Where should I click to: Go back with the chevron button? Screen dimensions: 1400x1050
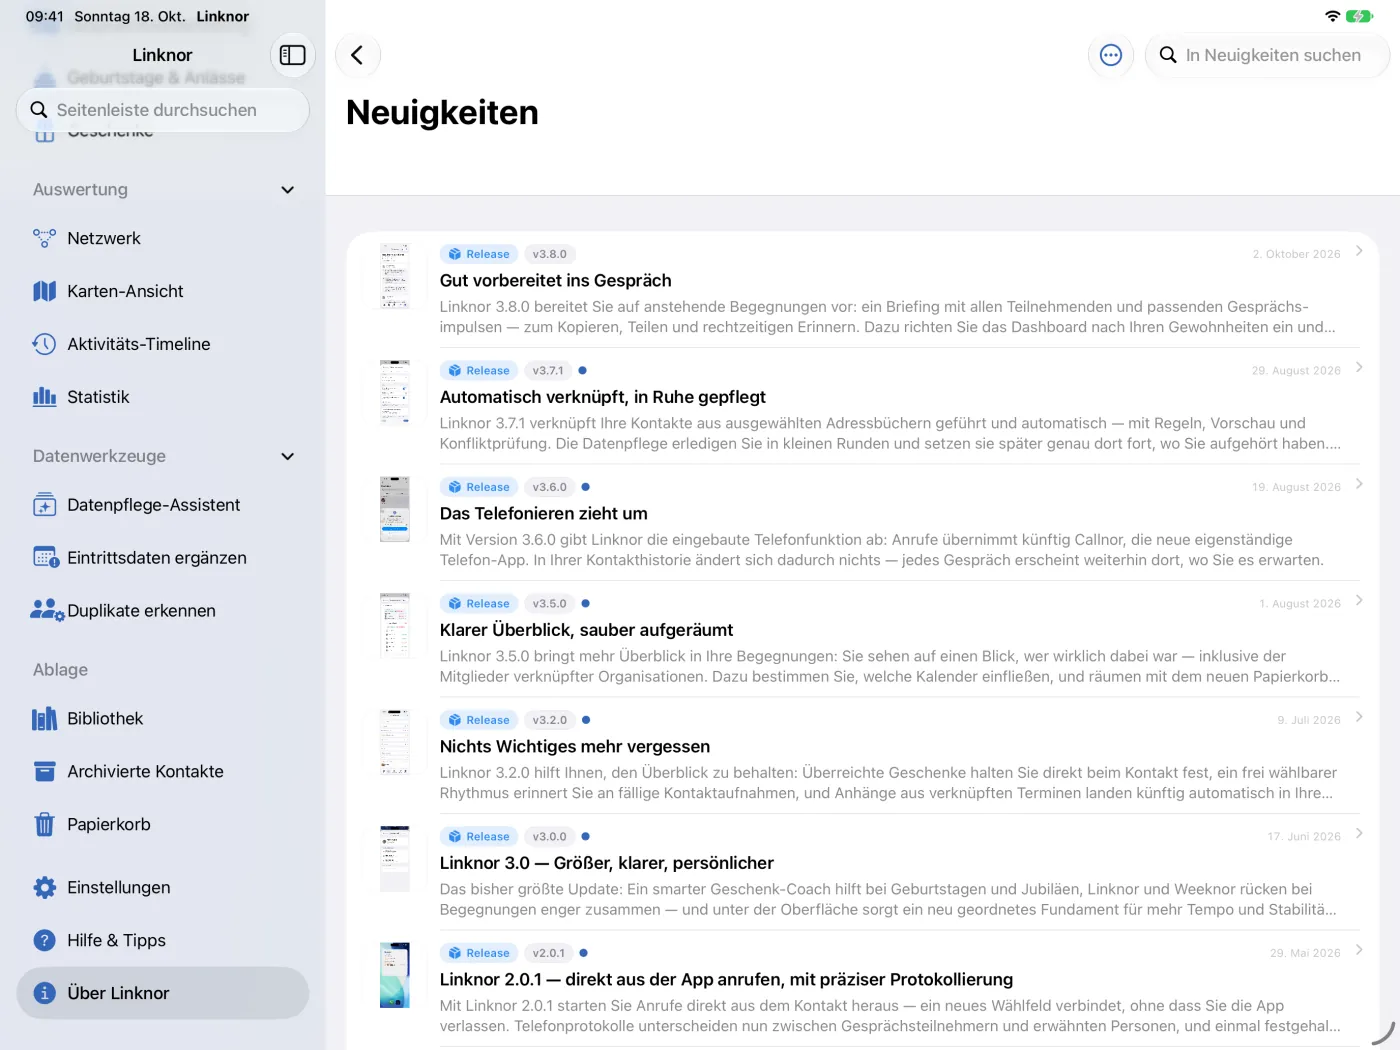point(357,55)
